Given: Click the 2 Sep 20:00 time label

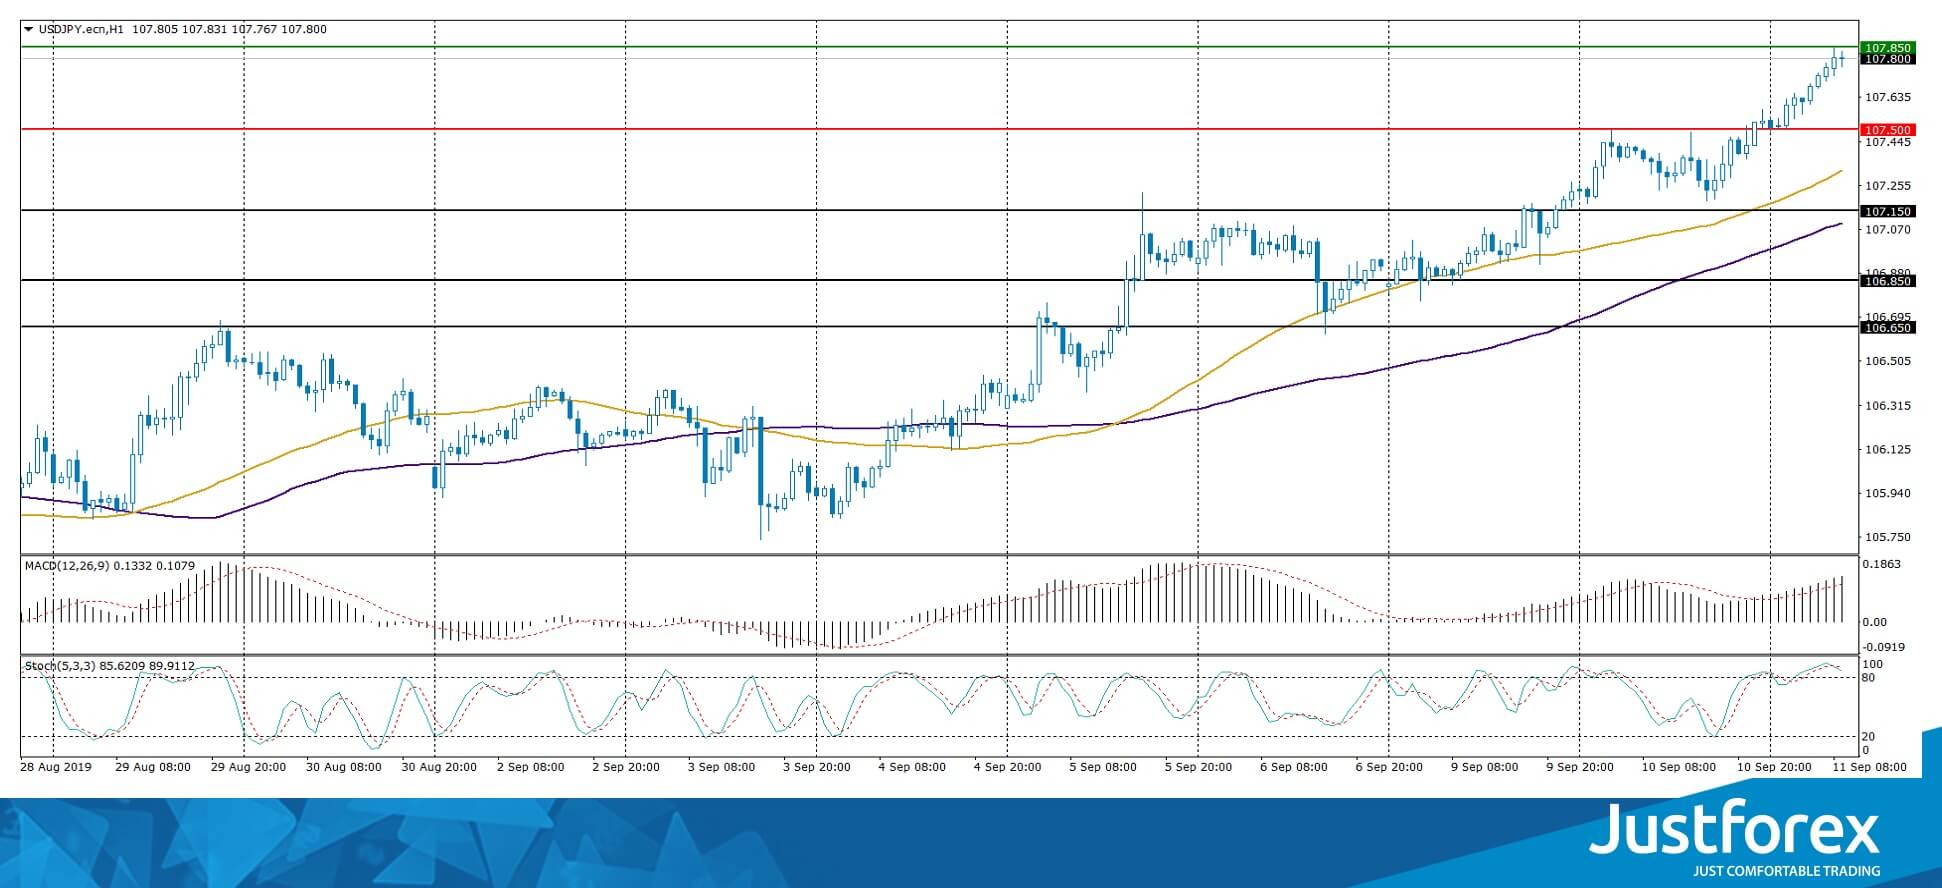Looking at the screenshot, I should point(626,767).
